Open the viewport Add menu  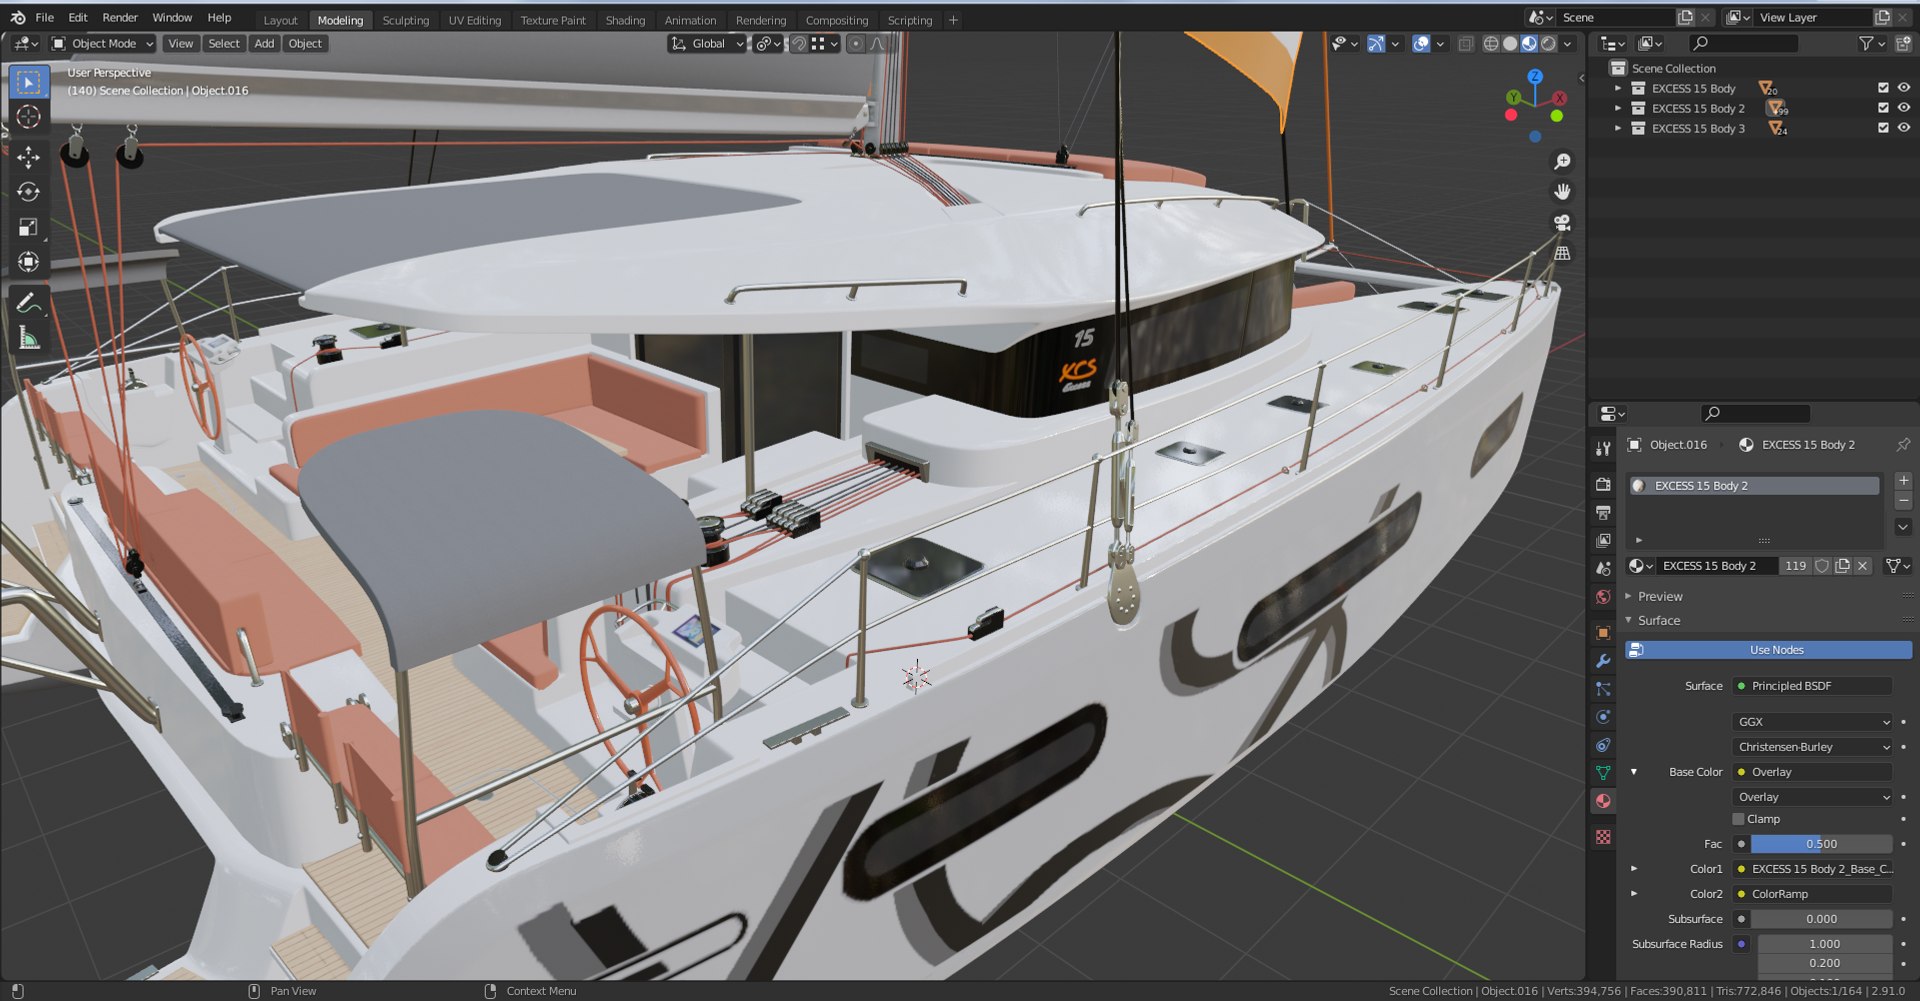coord(264,44)
